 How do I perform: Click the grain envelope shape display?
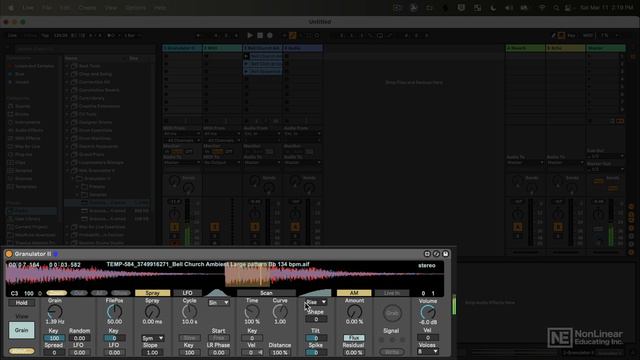coord(315,293)
